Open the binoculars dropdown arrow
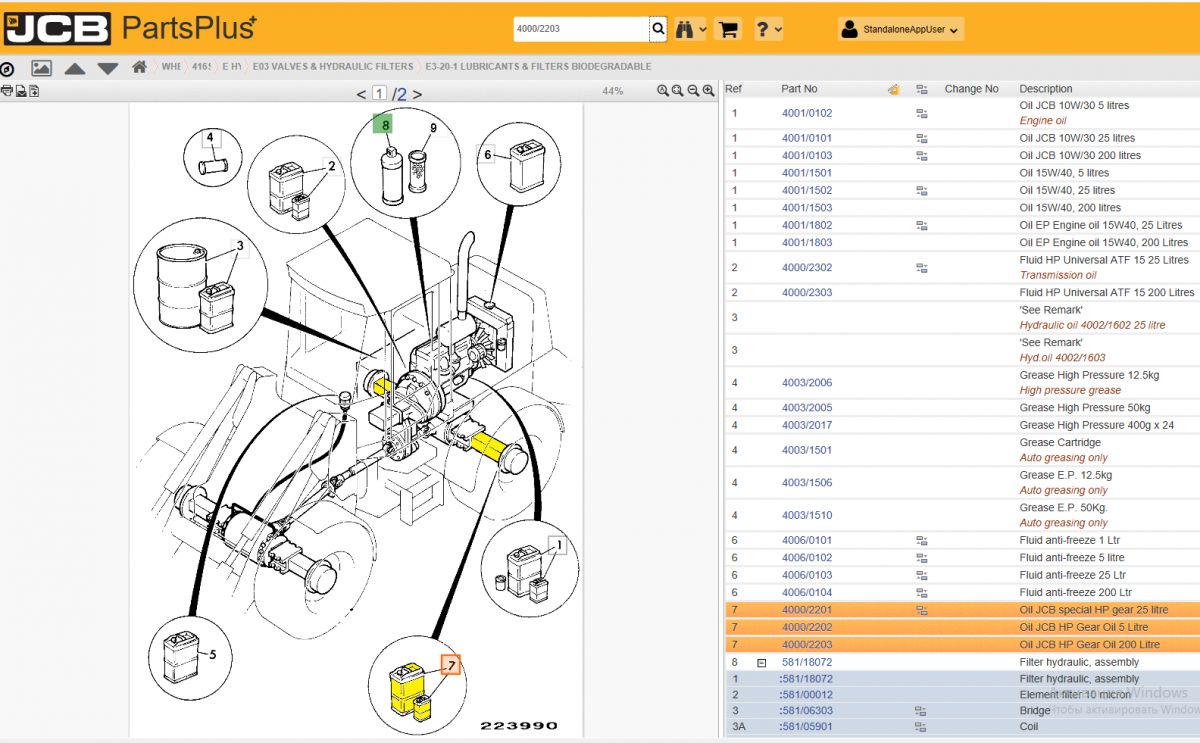 (703, 30)
